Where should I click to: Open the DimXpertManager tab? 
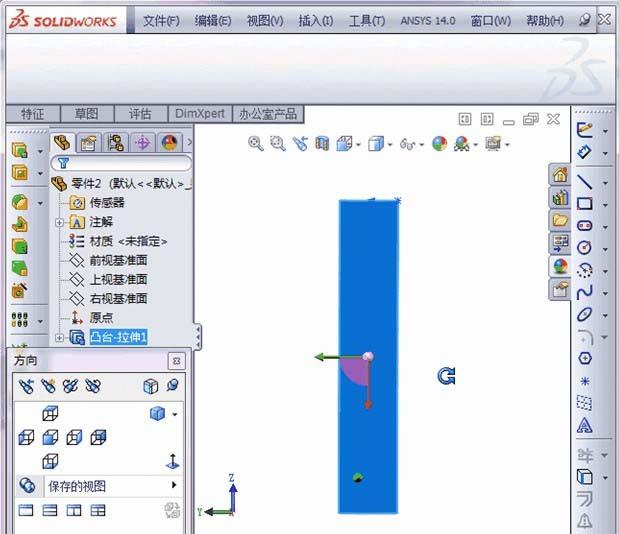pos(143,143)
